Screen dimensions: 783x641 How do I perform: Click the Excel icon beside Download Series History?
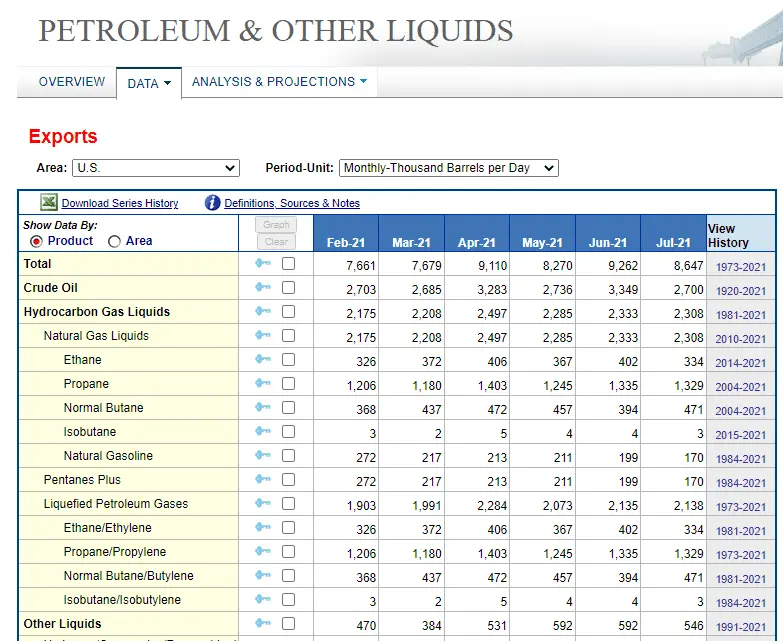(x=49, y=202)
